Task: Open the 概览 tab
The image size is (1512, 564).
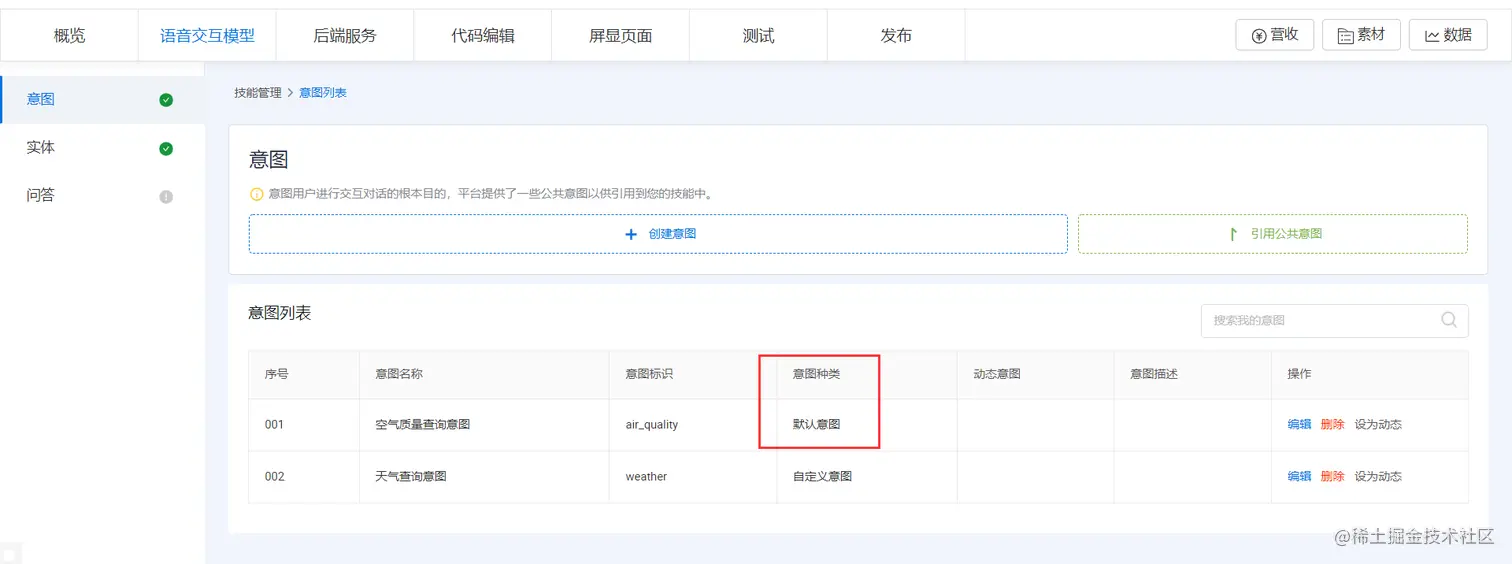Action: pos(69,36)
